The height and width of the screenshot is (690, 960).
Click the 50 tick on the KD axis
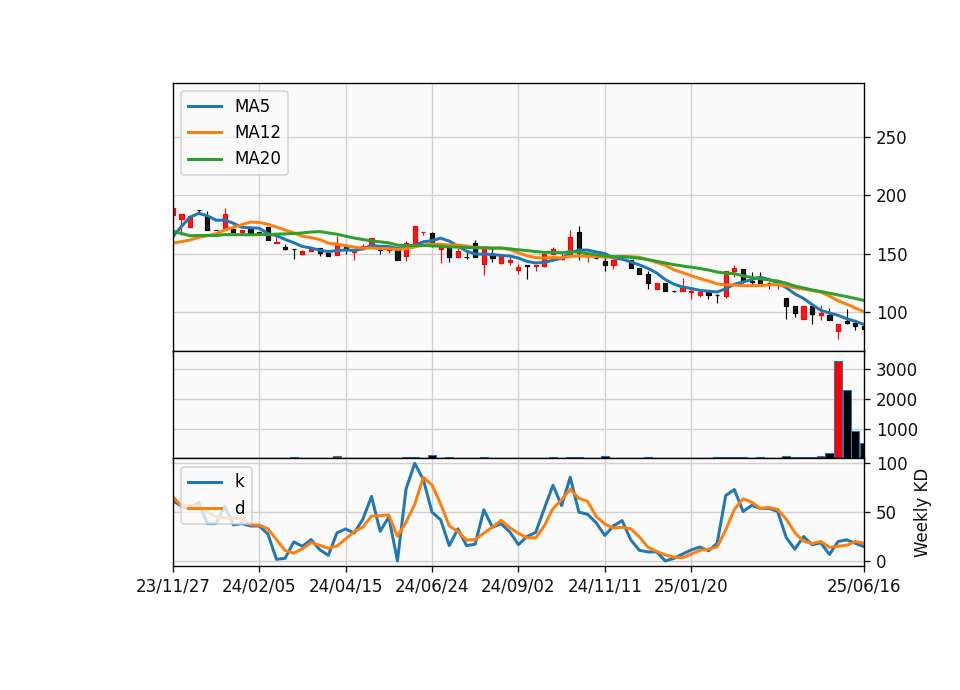[886, 513]
